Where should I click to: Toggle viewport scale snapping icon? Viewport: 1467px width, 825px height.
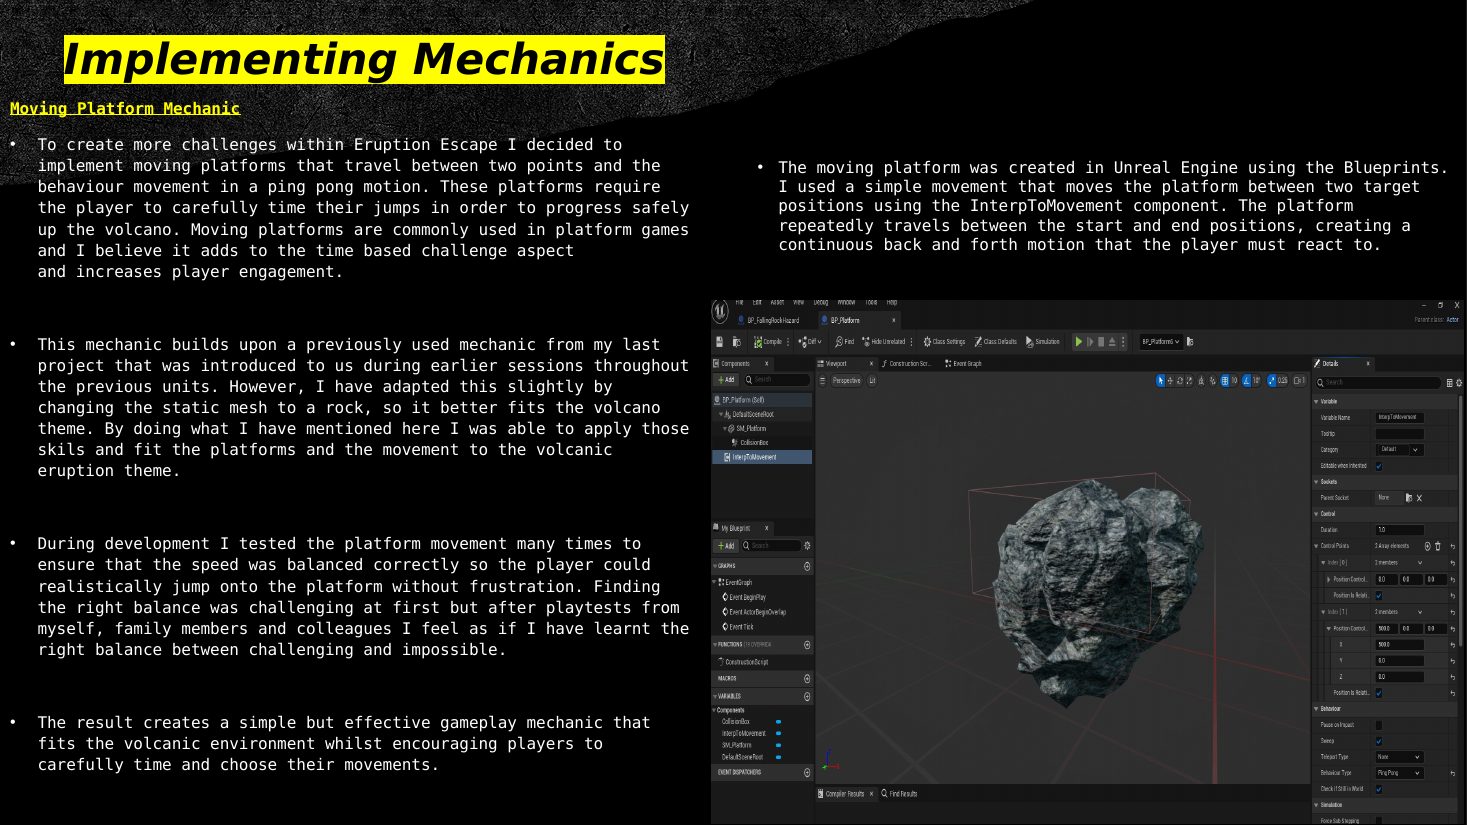point(1272,381)
